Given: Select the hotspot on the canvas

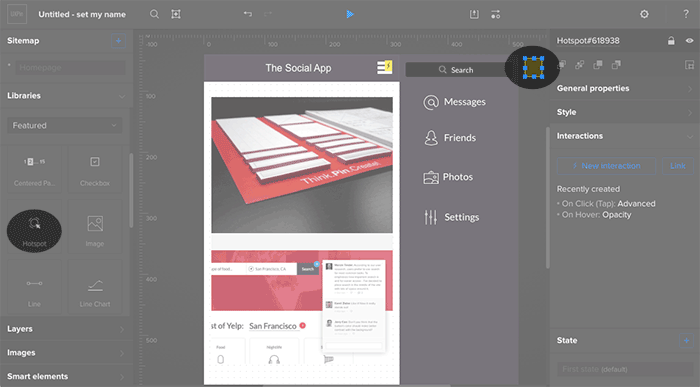Looking at the screenshot, I should pos(533,68).
